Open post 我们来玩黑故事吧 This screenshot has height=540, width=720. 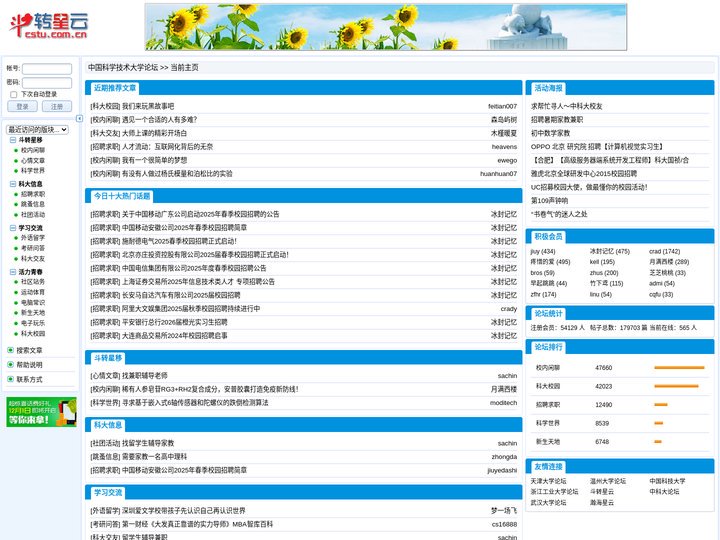pyautogui.click(x=148, y=106)
